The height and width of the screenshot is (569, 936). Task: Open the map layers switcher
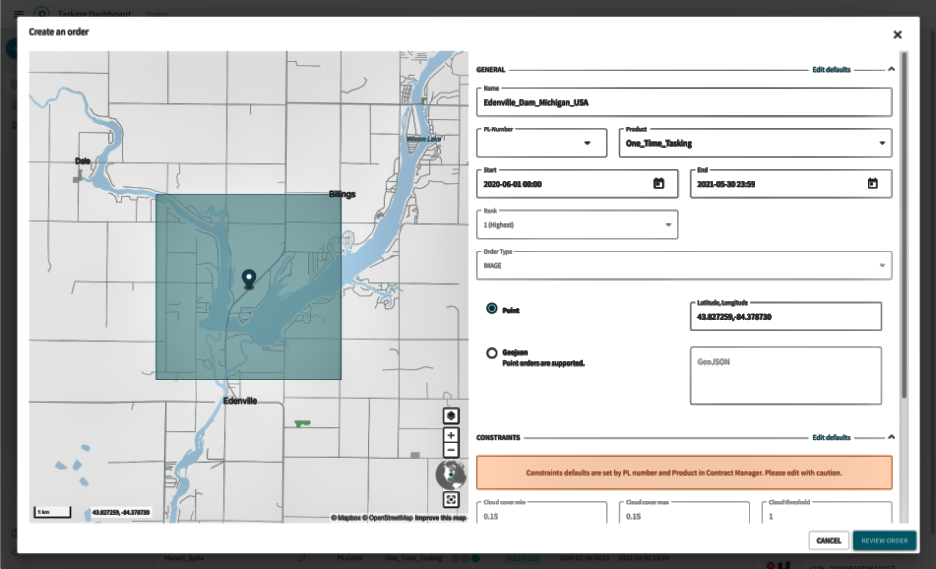tap(451, 416)
